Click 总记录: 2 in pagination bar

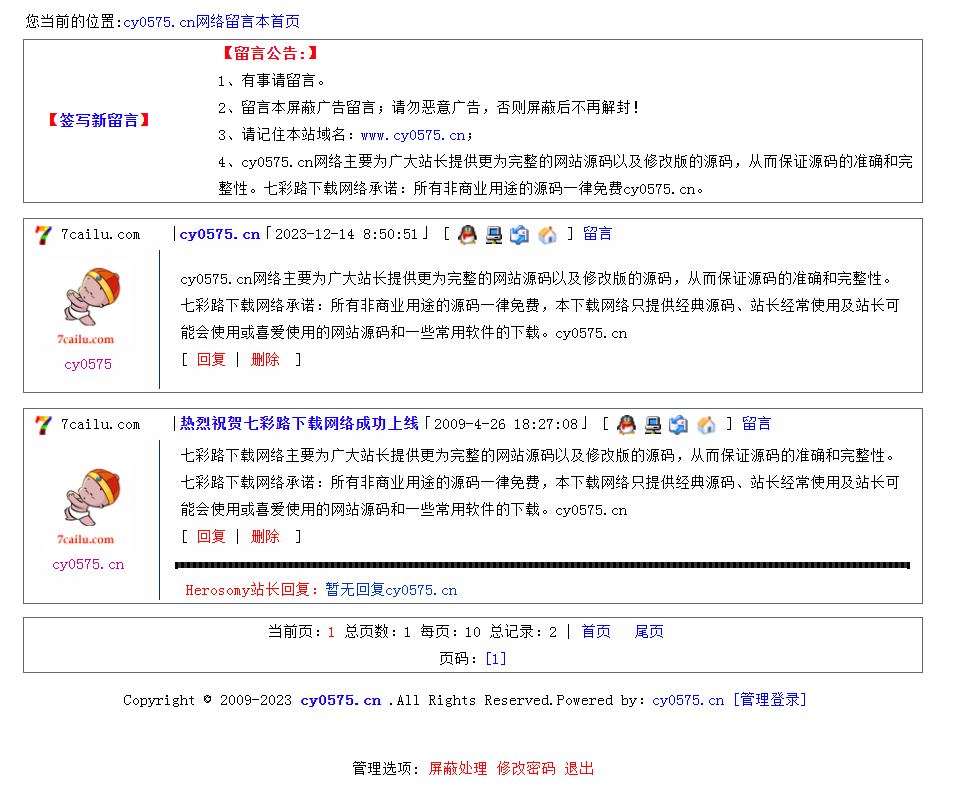[x=523, y=632]
